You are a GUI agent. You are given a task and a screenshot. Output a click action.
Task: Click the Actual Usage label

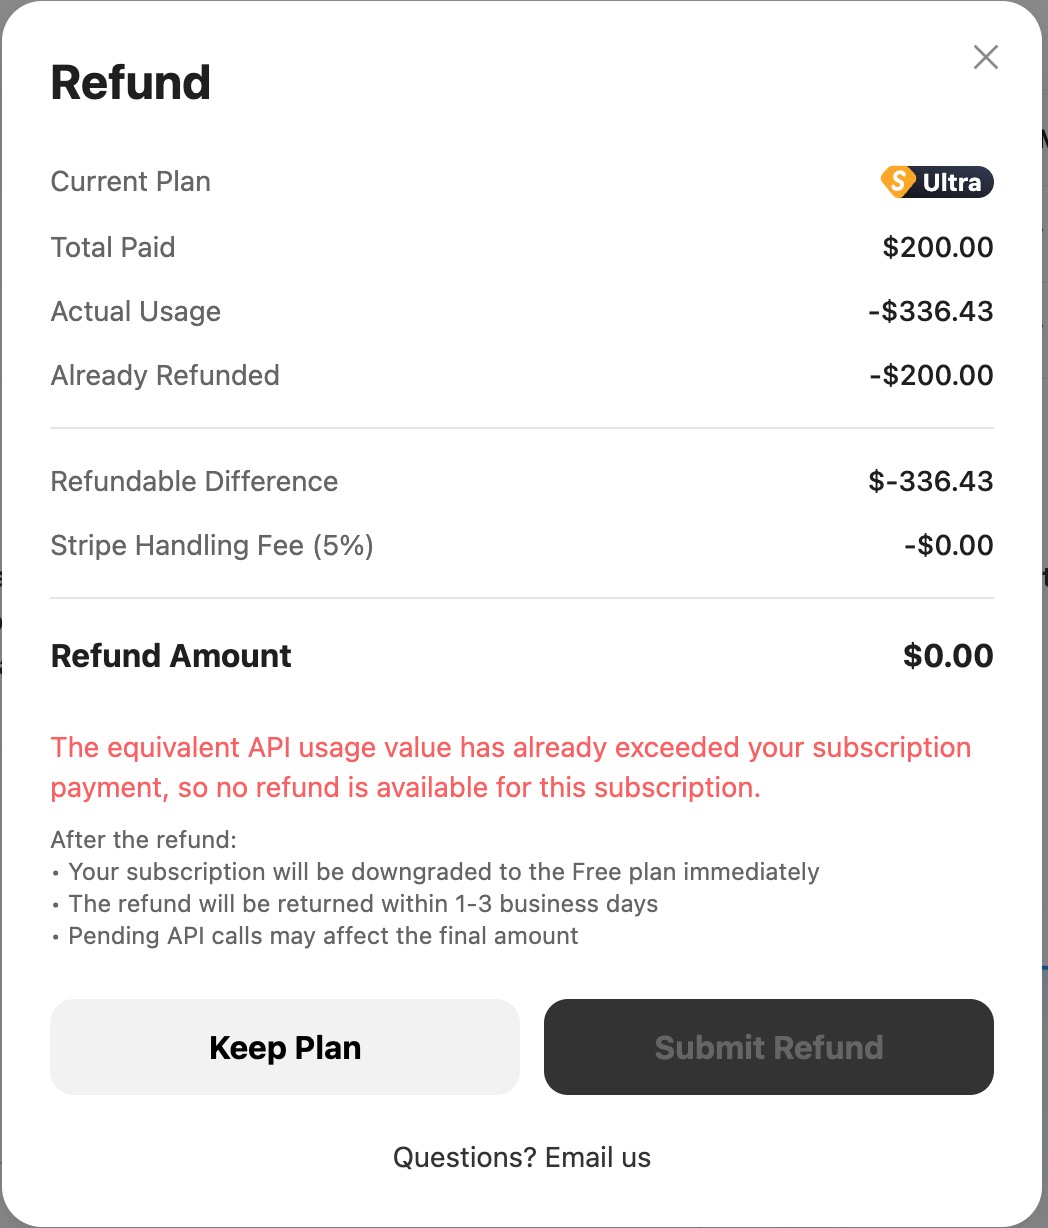(x=136, y=311)
